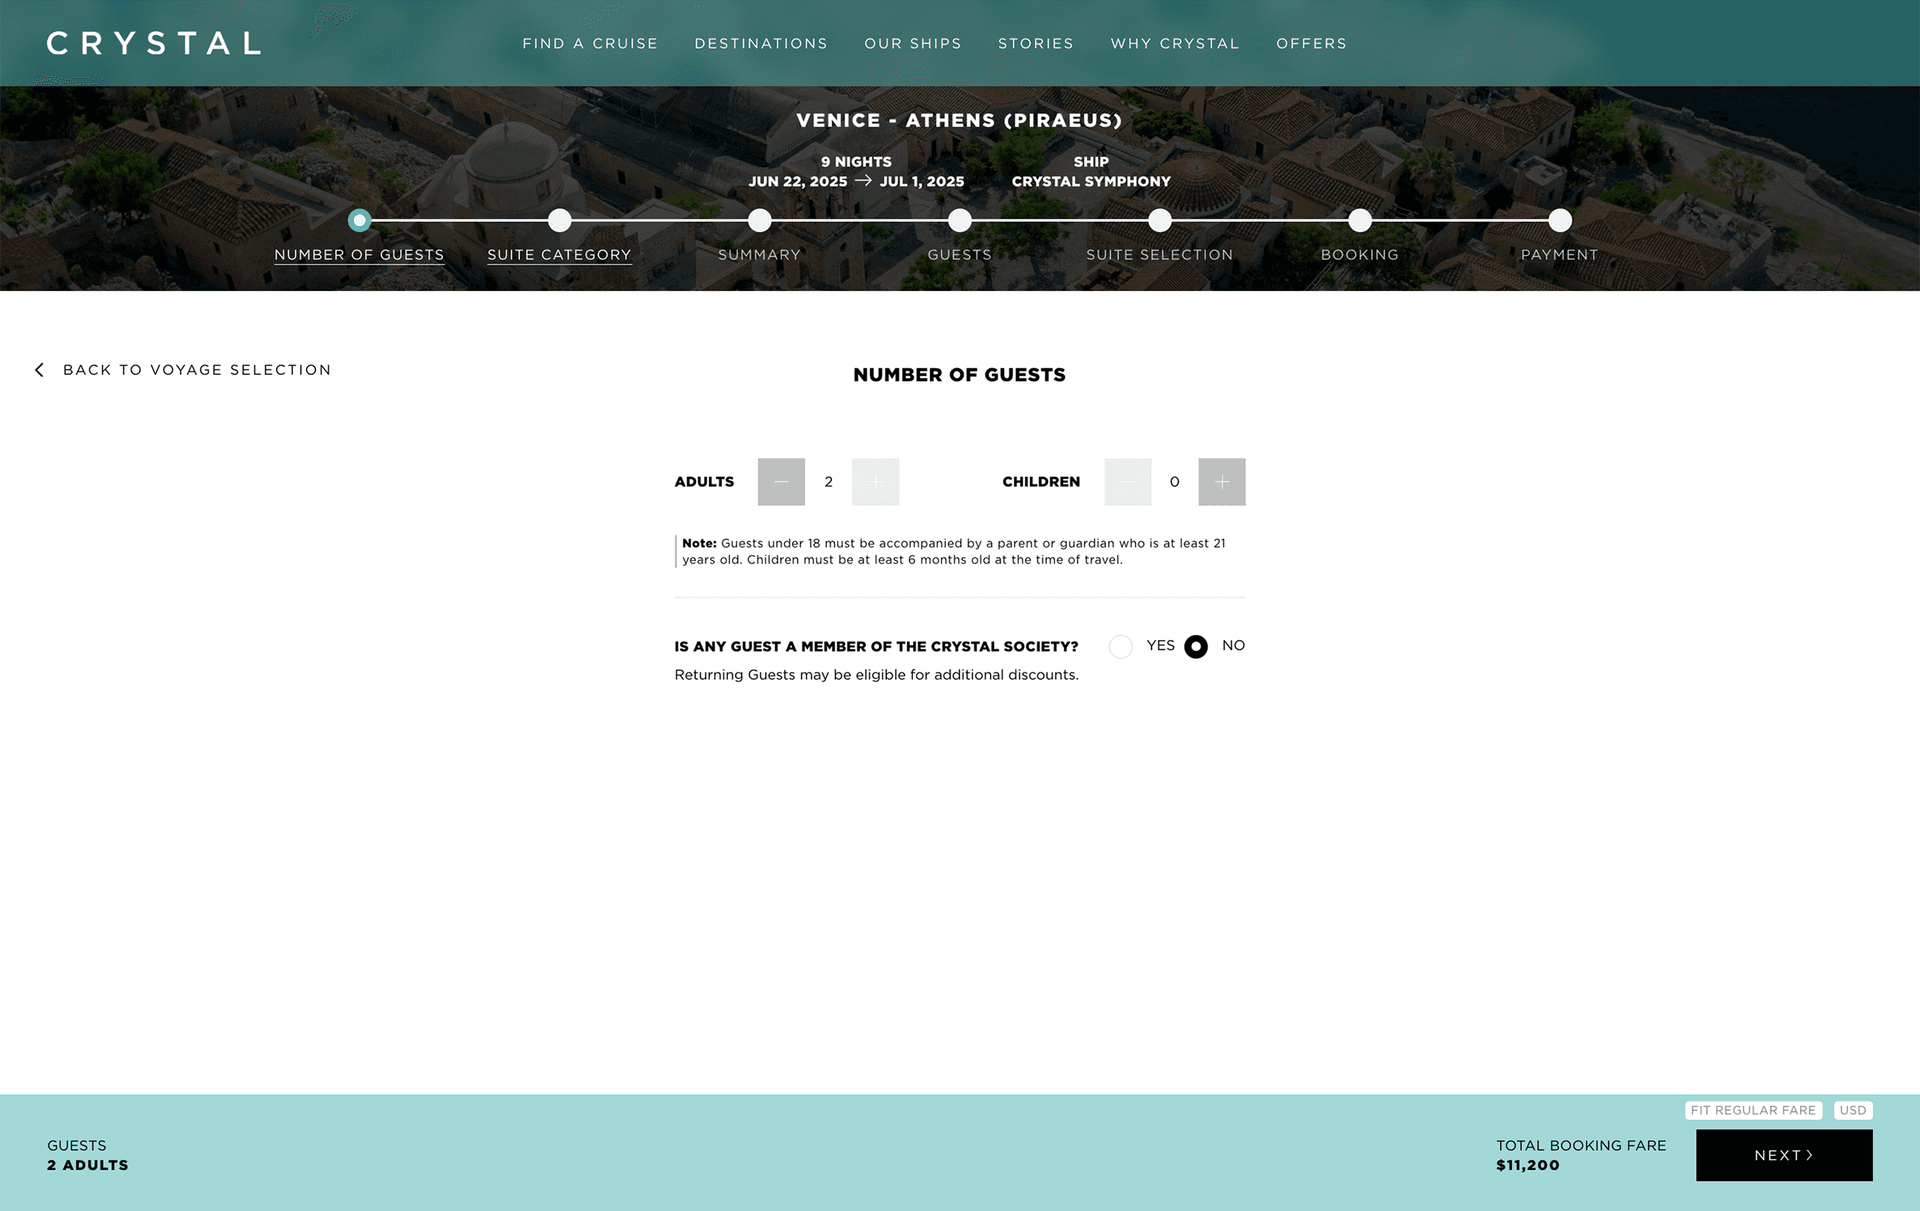1920x1211 pixels.
Task: Open the FIND A CRUISE menu
Action: pyautogui.click(x=589, y=42)
